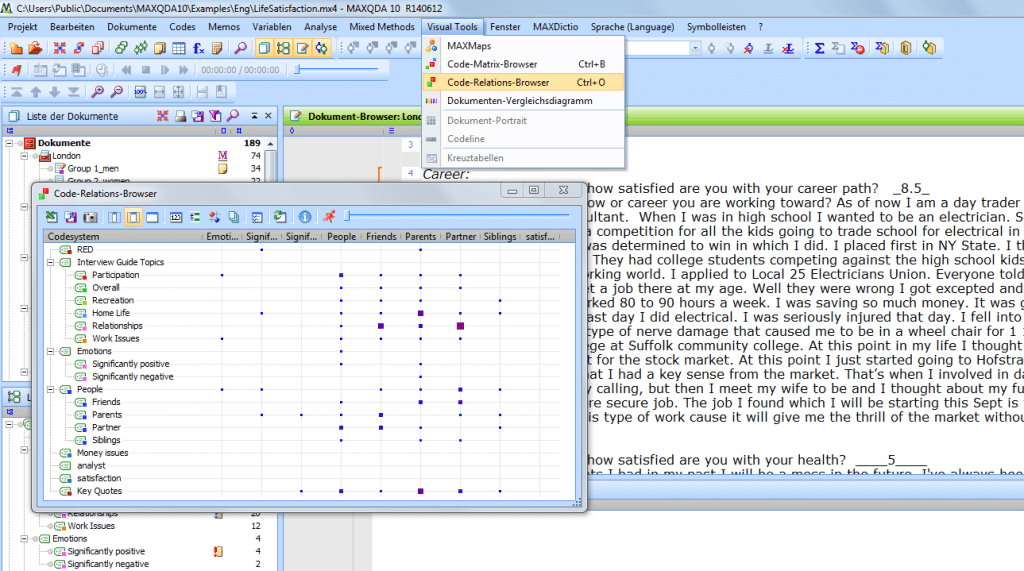
Task: Choose Dokumenten-Vergleichsdiagramm menu entry
Action: pyautogui.click(x=524, y=101)
